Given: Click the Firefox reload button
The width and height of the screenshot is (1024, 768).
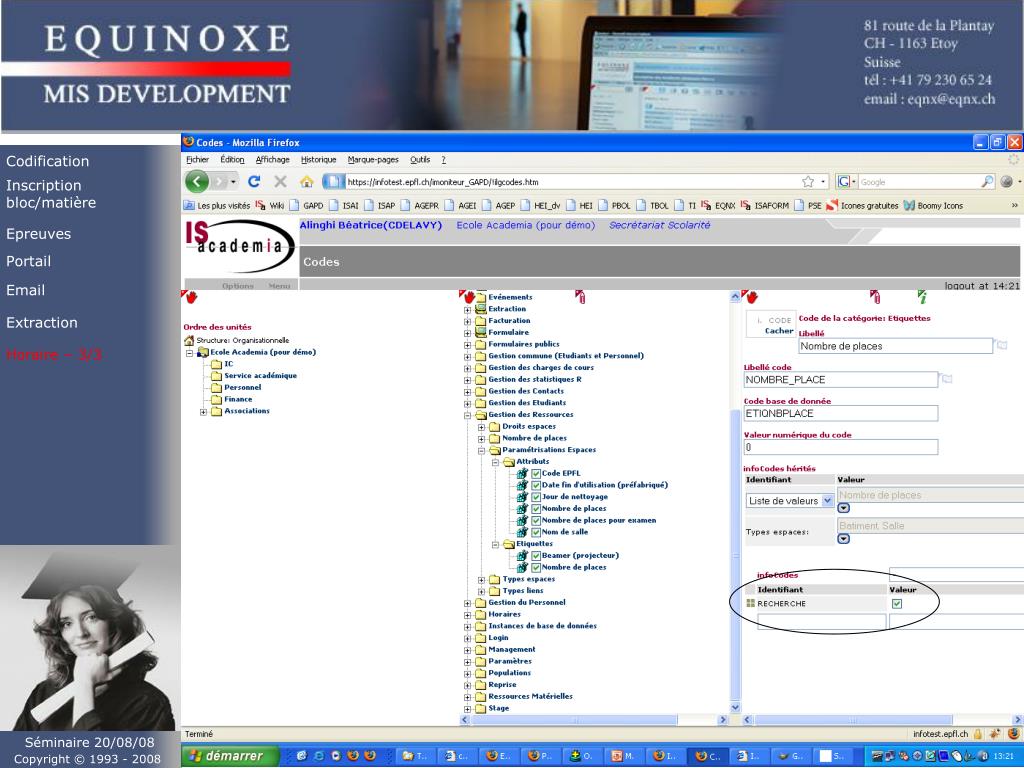Looking at the screenshot, I should point(254,182).
